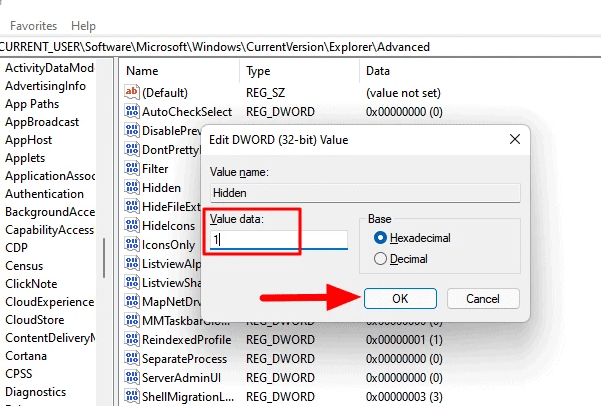Click the AutoCheckSelect DWORD icon
Image resolution: width=601 pixels, height=406 pixels.
131,111
